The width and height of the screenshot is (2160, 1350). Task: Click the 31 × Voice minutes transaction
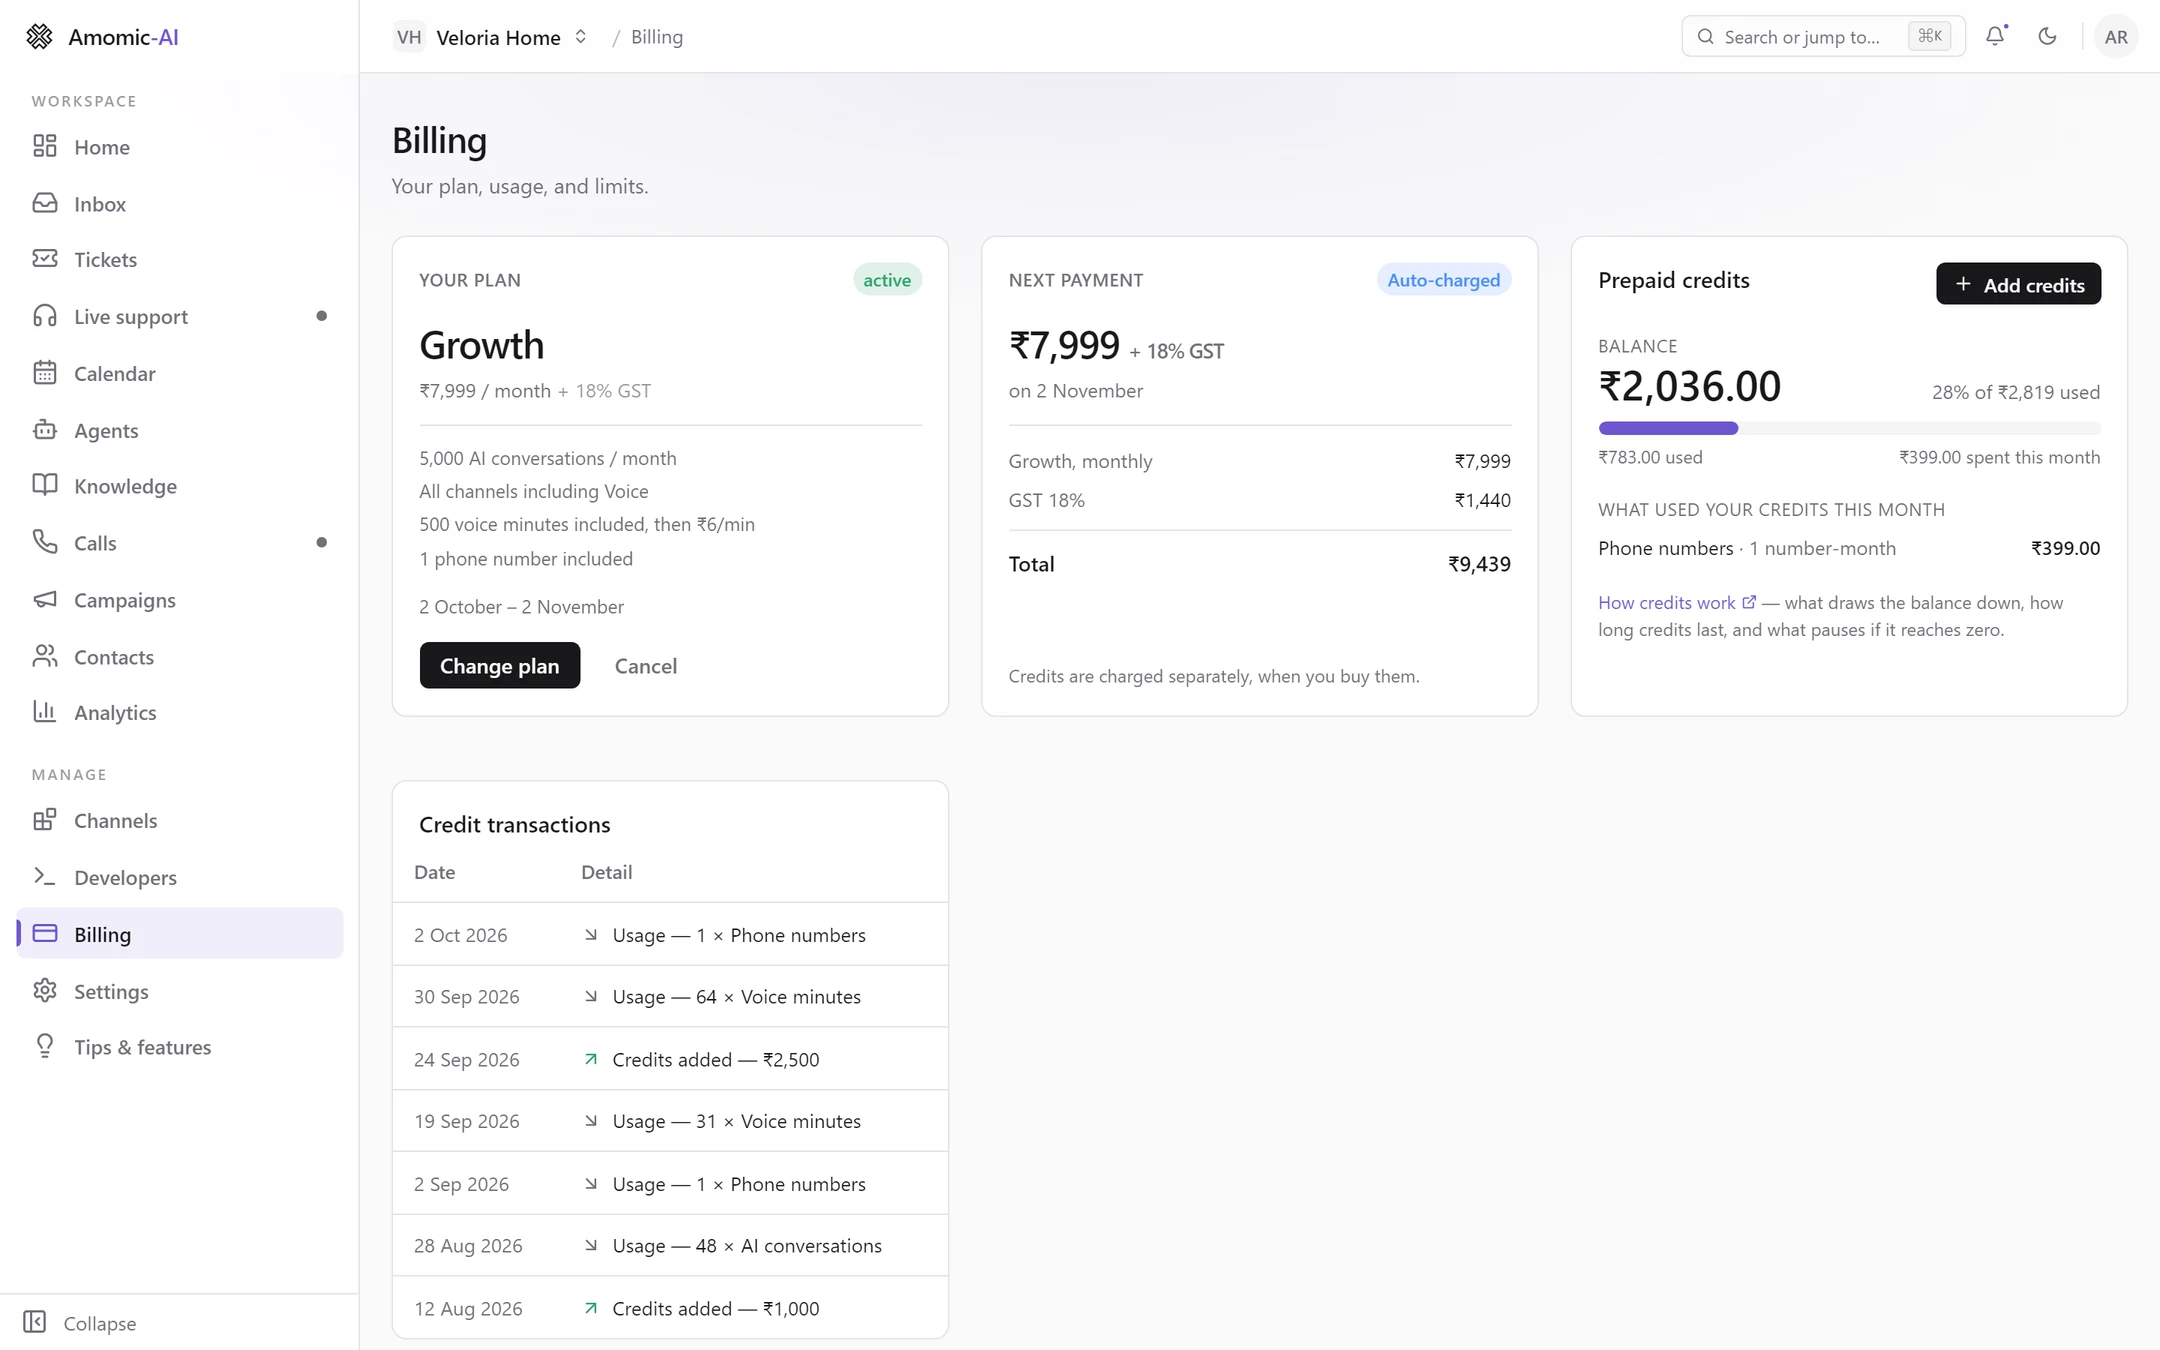[670, 1121]
